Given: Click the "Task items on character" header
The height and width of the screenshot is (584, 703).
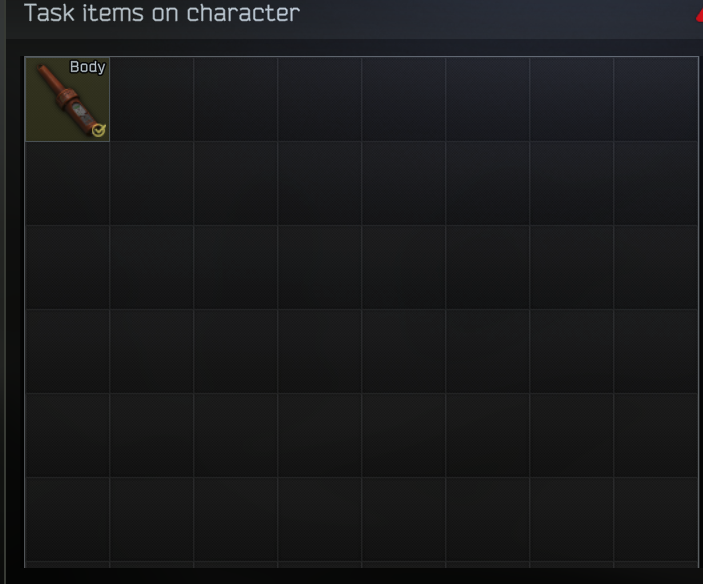Looking at the screenshot, I should click(x=162, y=13).
